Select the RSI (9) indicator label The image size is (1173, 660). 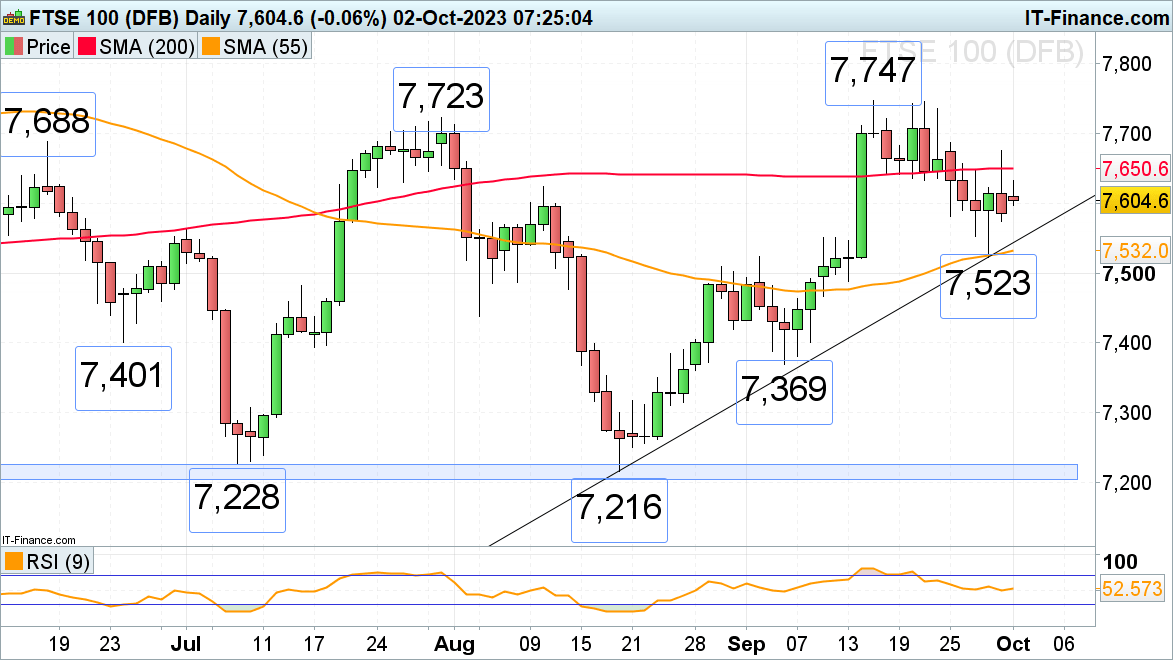click(58, 561)
